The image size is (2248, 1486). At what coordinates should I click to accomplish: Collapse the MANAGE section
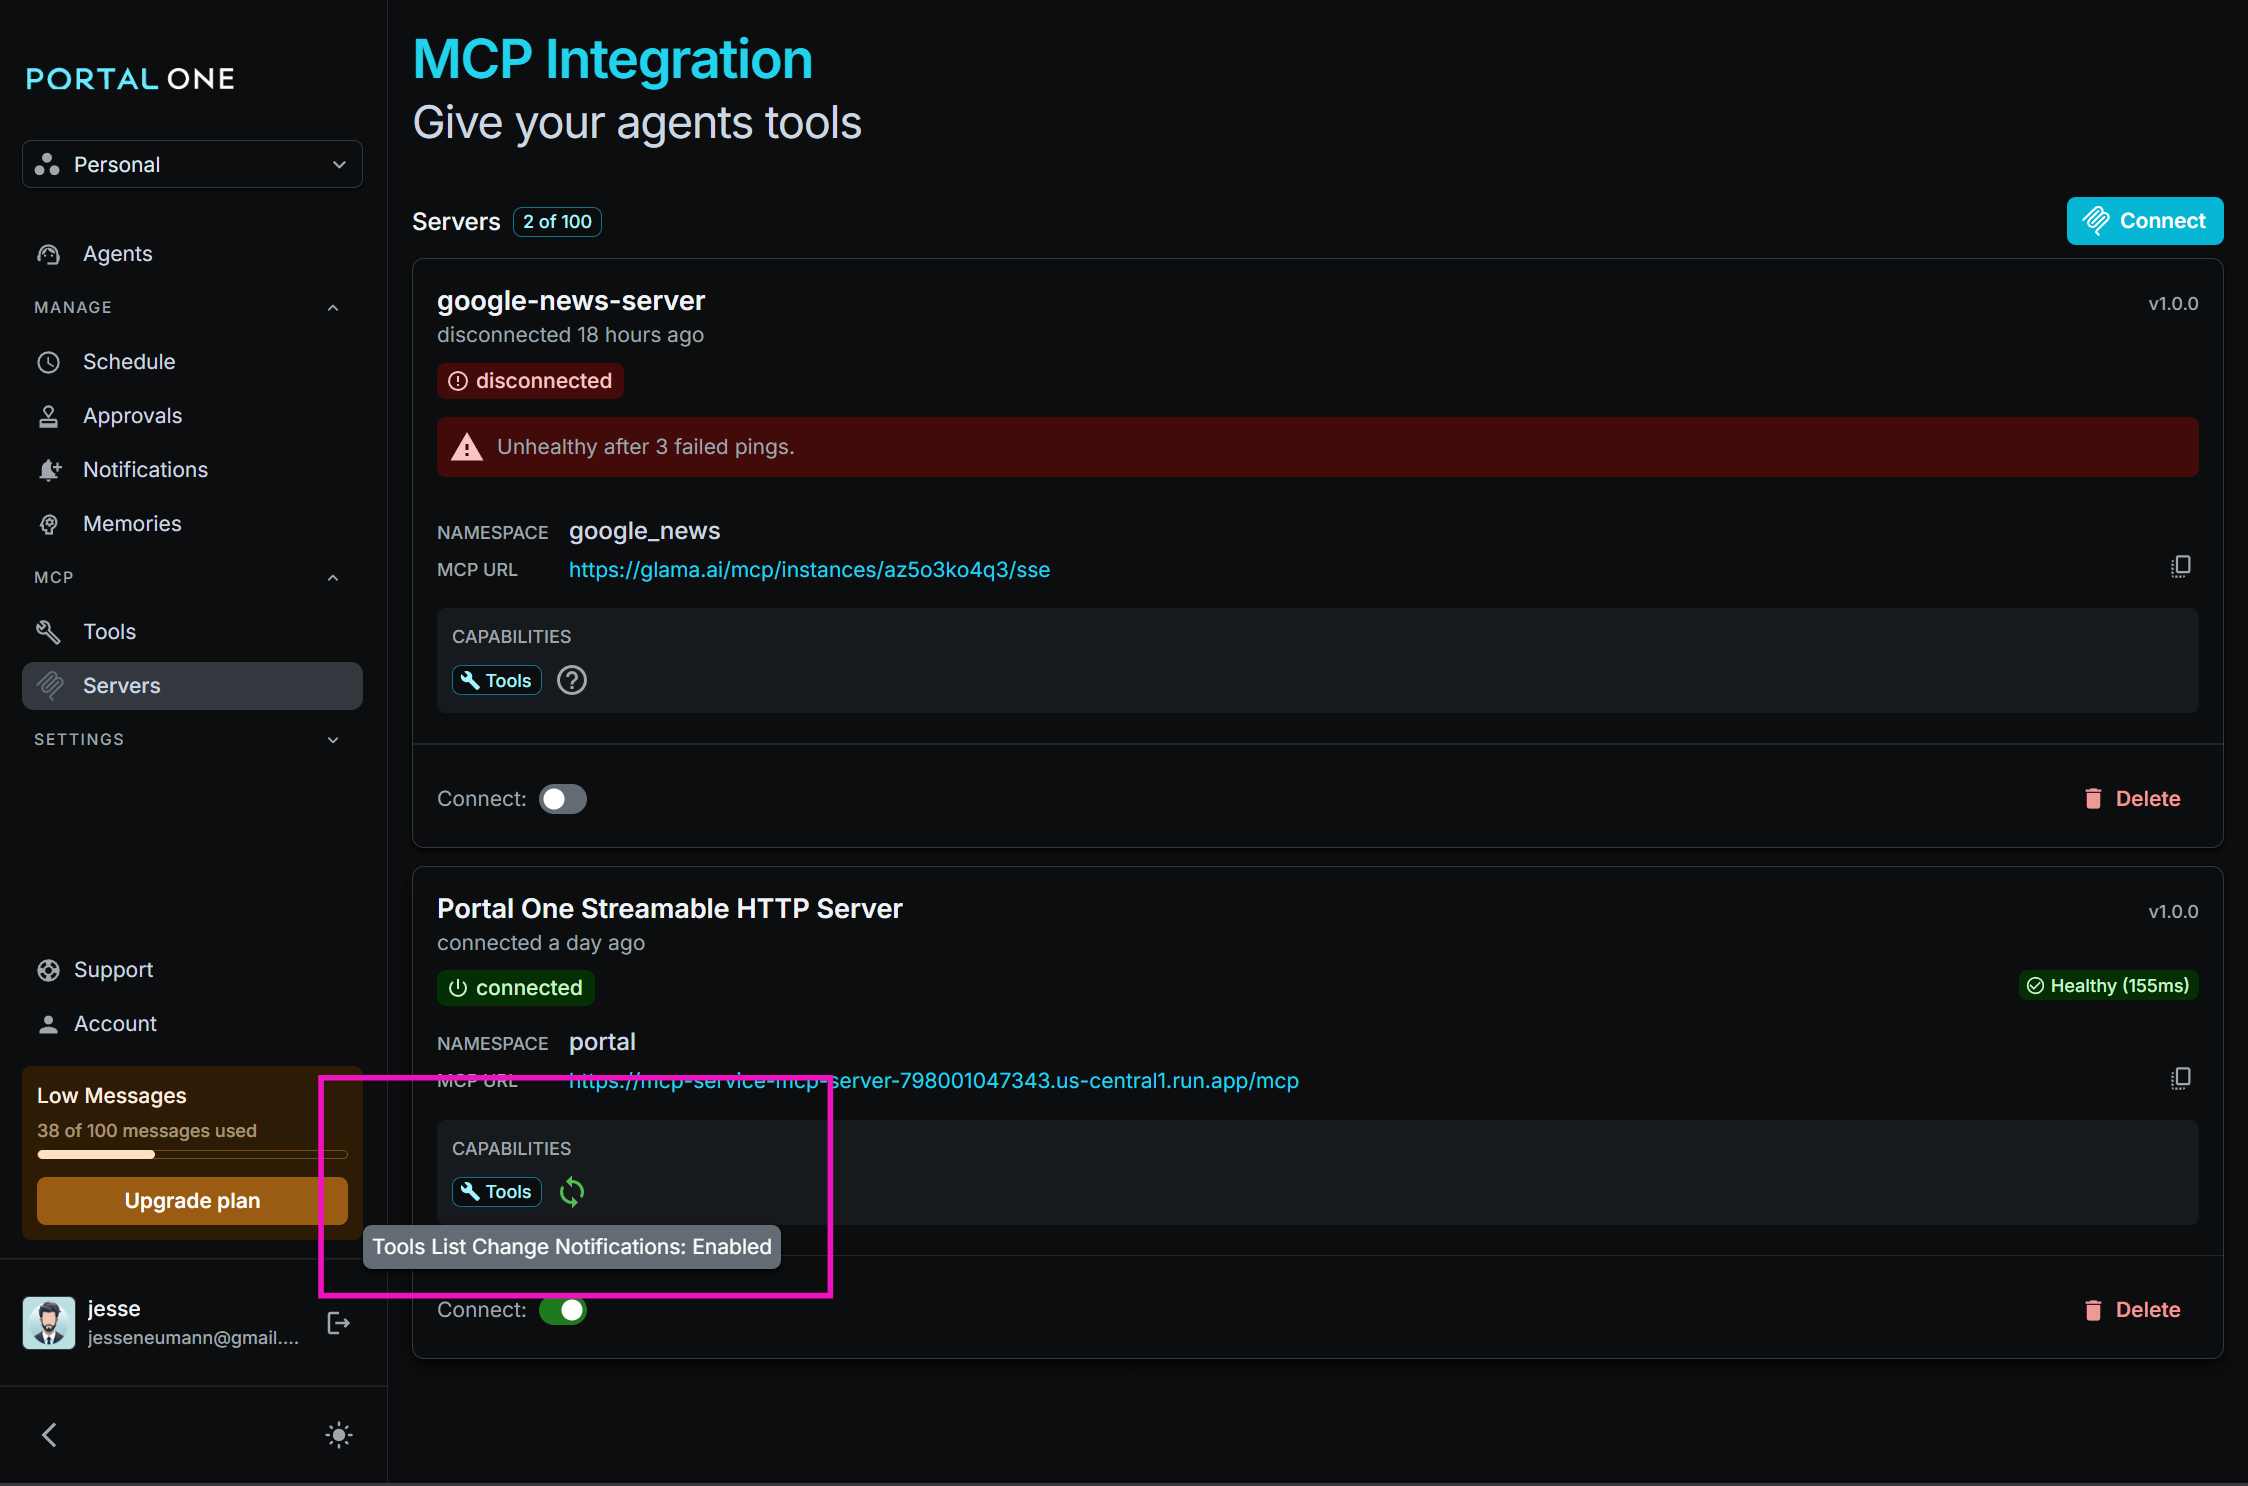coord(333,308)
